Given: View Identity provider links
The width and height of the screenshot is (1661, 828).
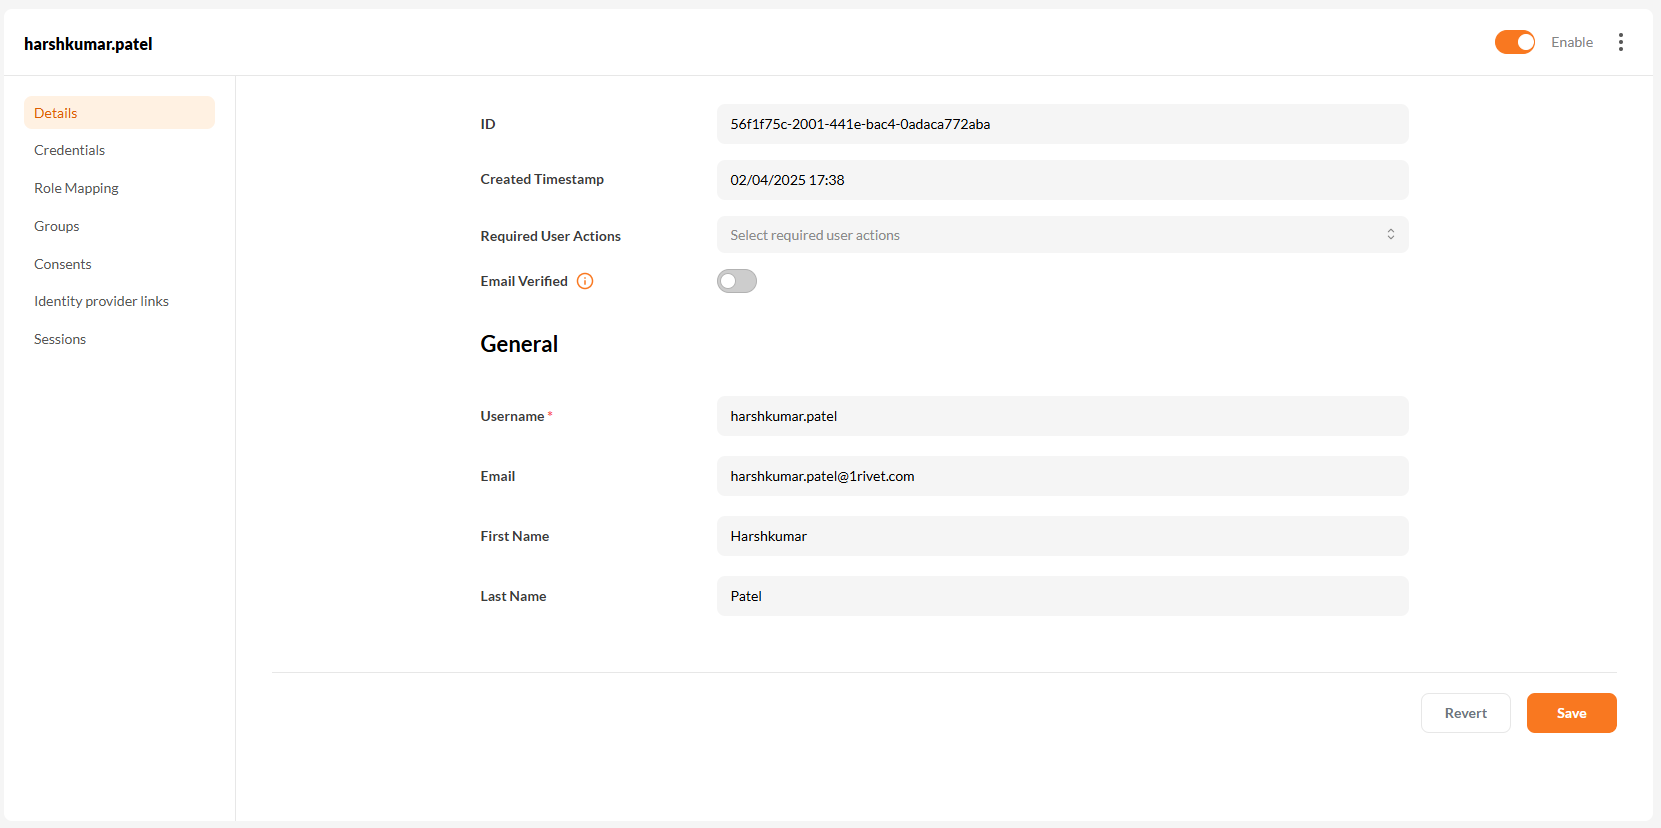Looking at the screenshot, I should (x=101, y=301).
